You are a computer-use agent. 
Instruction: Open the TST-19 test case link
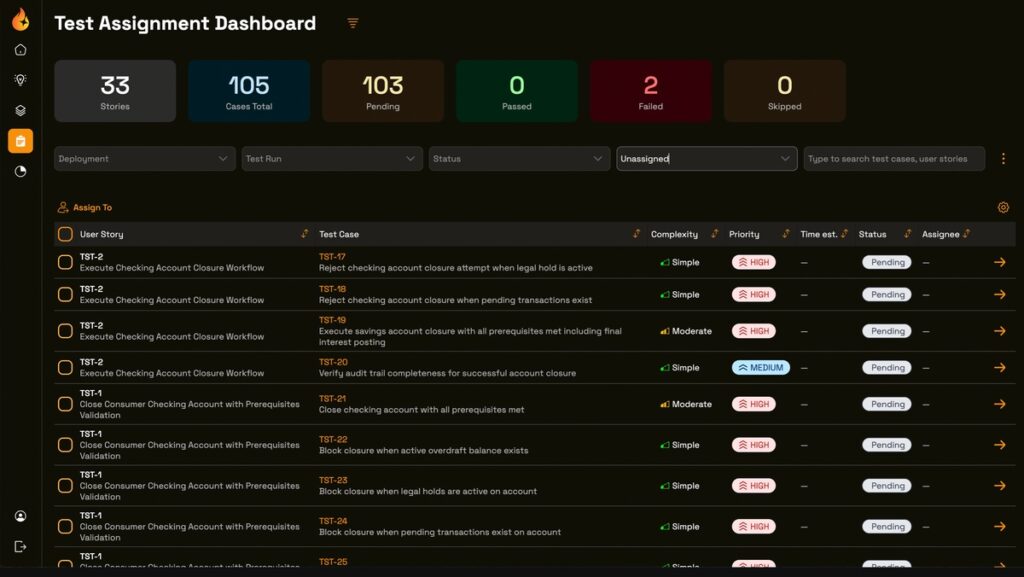coord(333,320)
